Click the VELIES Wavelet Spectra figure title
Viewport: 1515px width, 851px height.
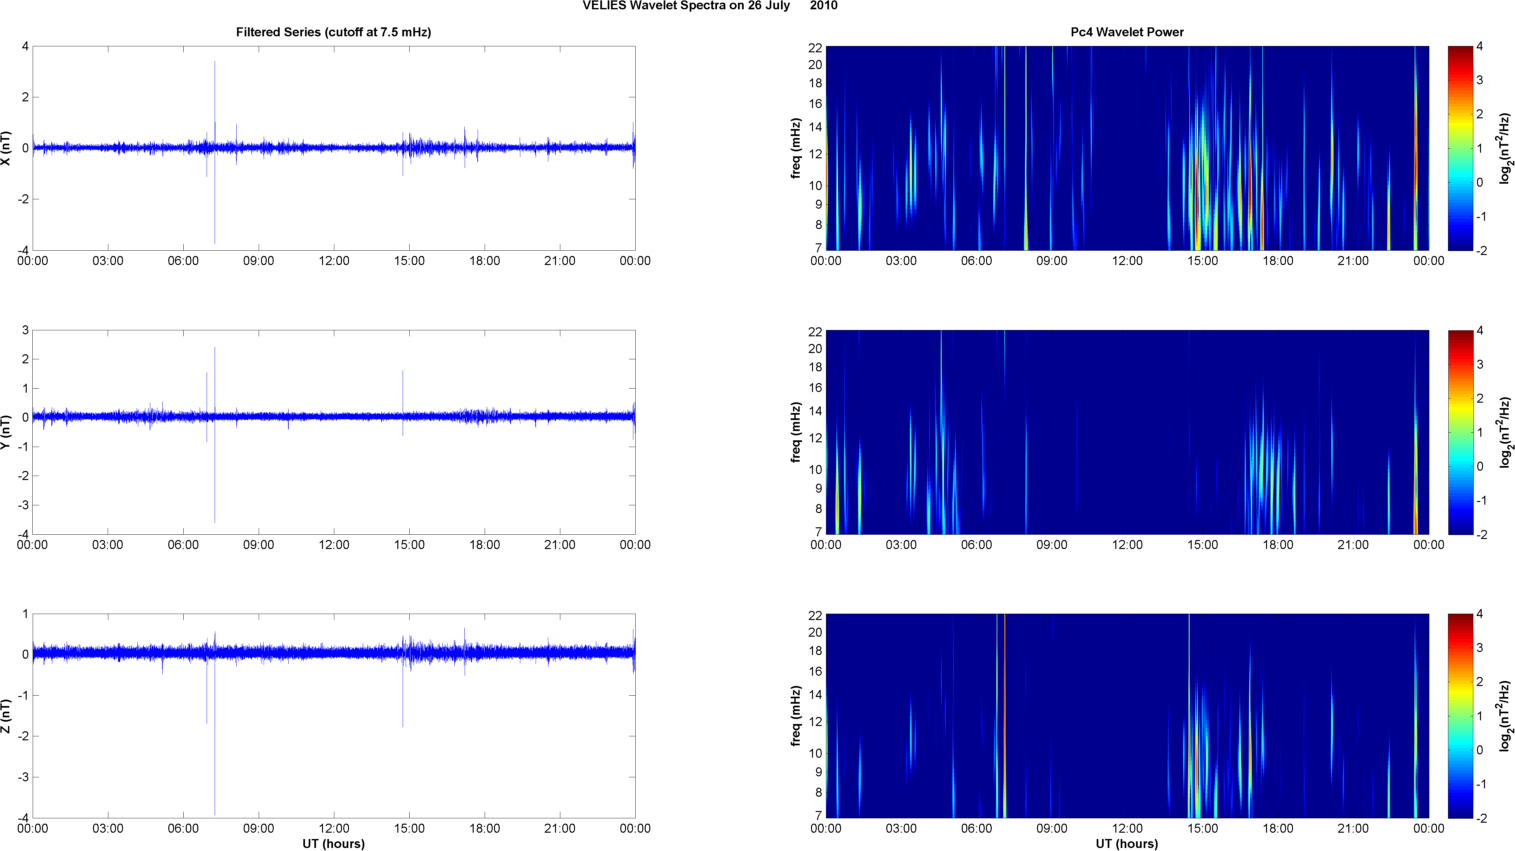710,6
